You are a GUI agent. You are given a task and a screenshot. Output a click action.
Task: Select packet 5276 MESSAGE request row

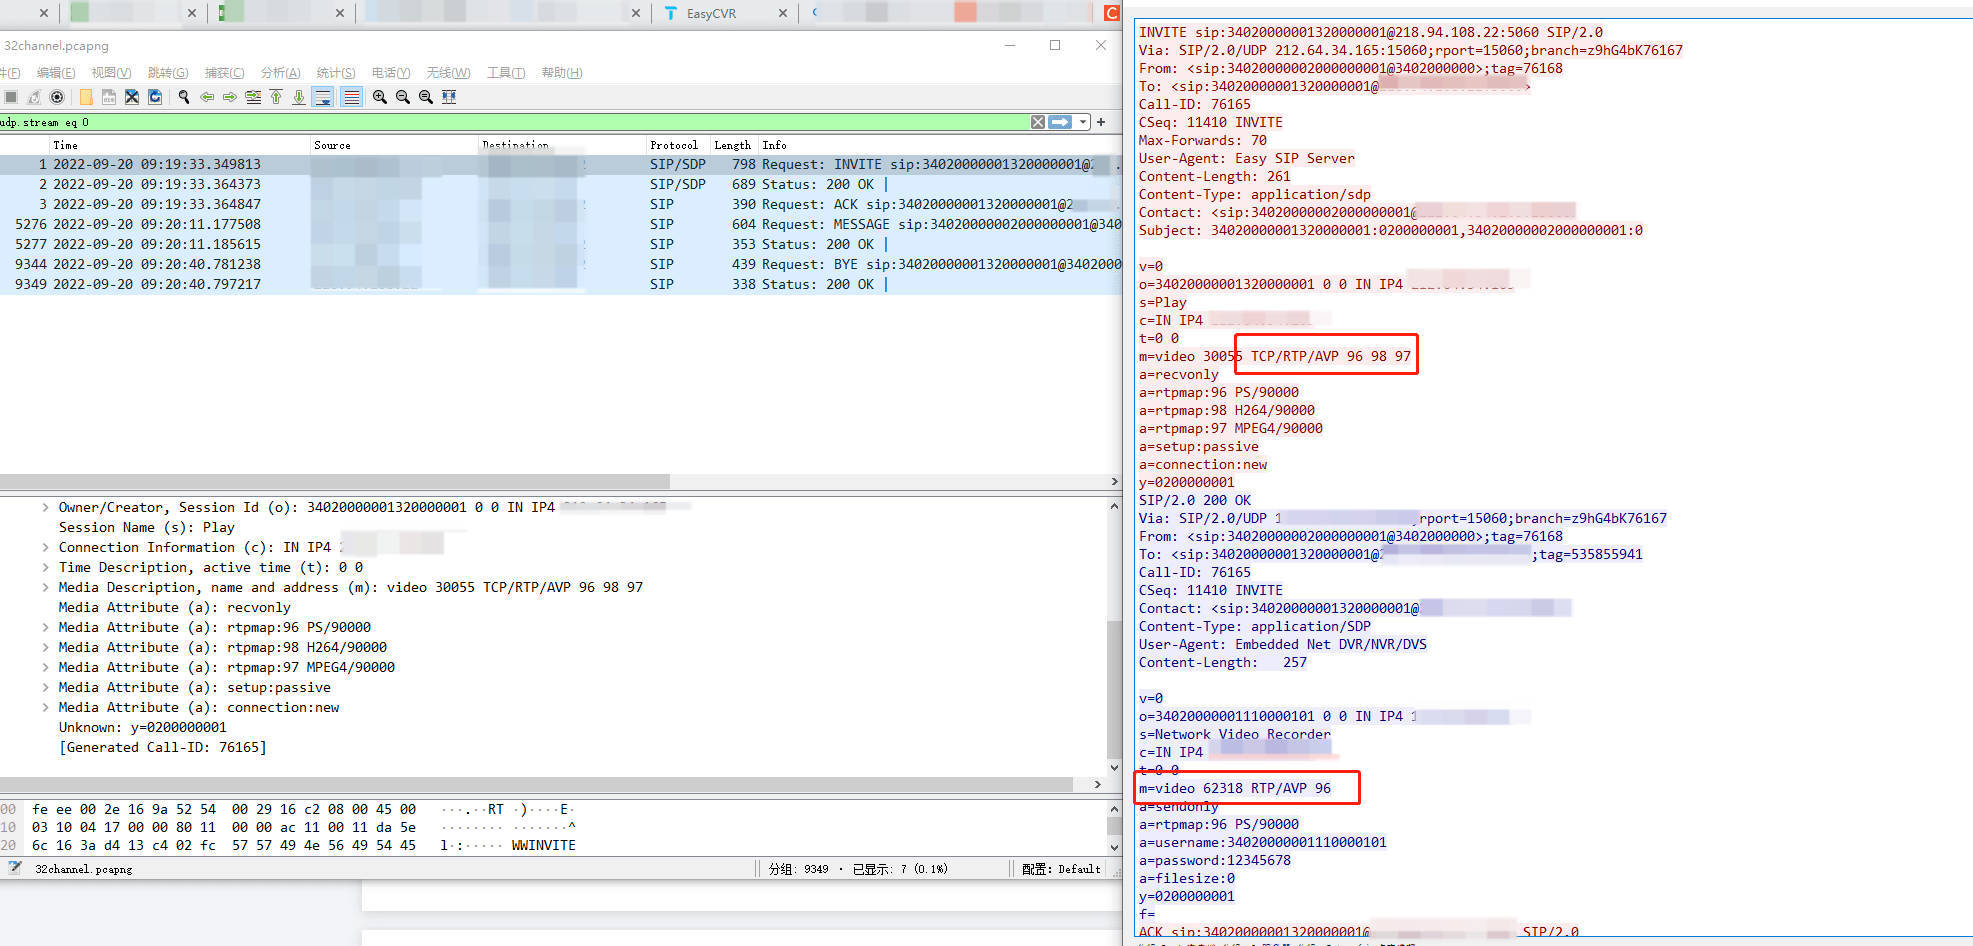pyautogui.click(x=560, y=224)
